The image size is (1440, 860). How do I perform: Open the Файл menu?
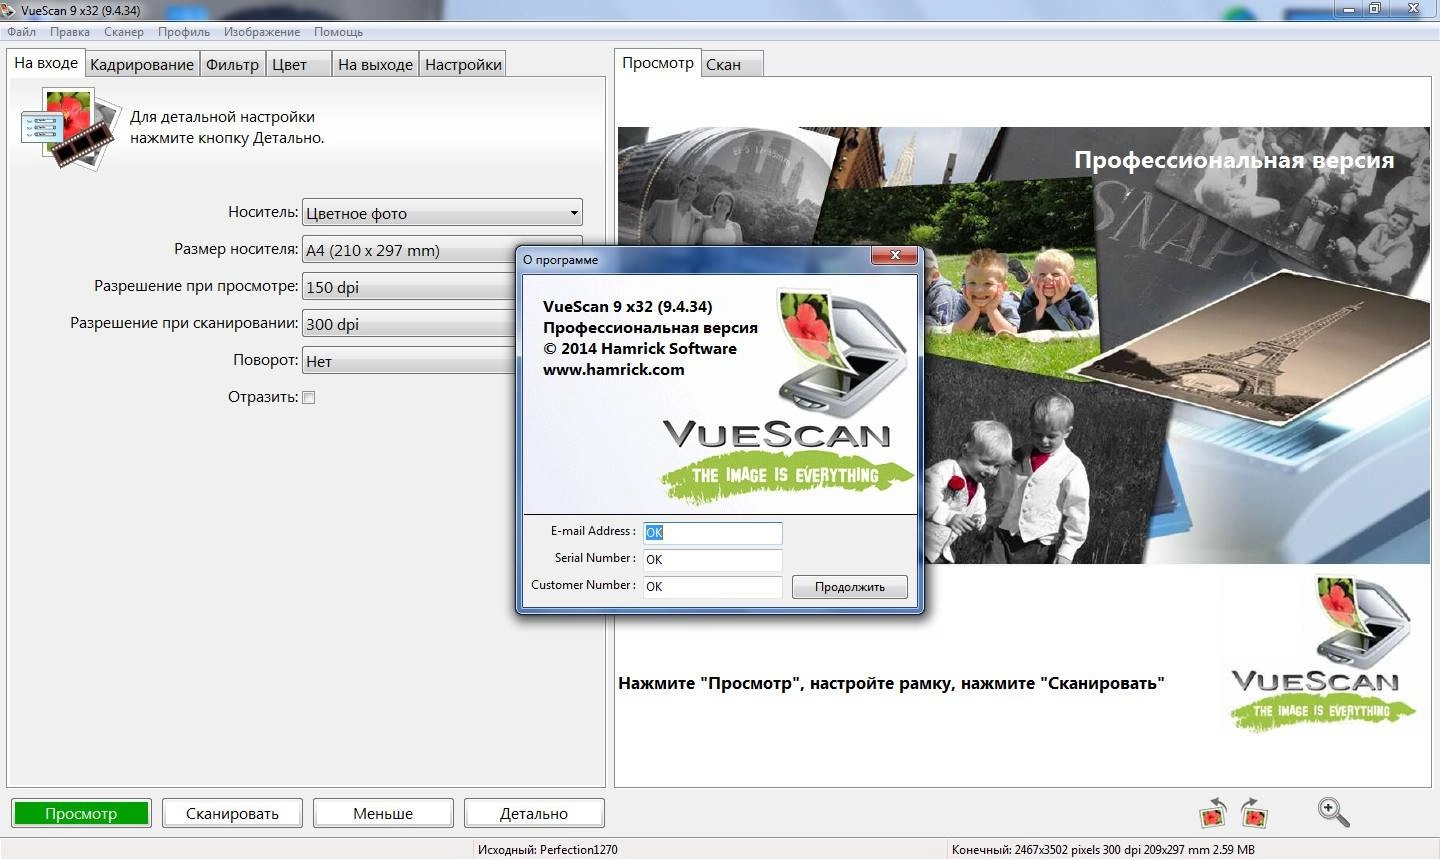[x=21, y=32]
